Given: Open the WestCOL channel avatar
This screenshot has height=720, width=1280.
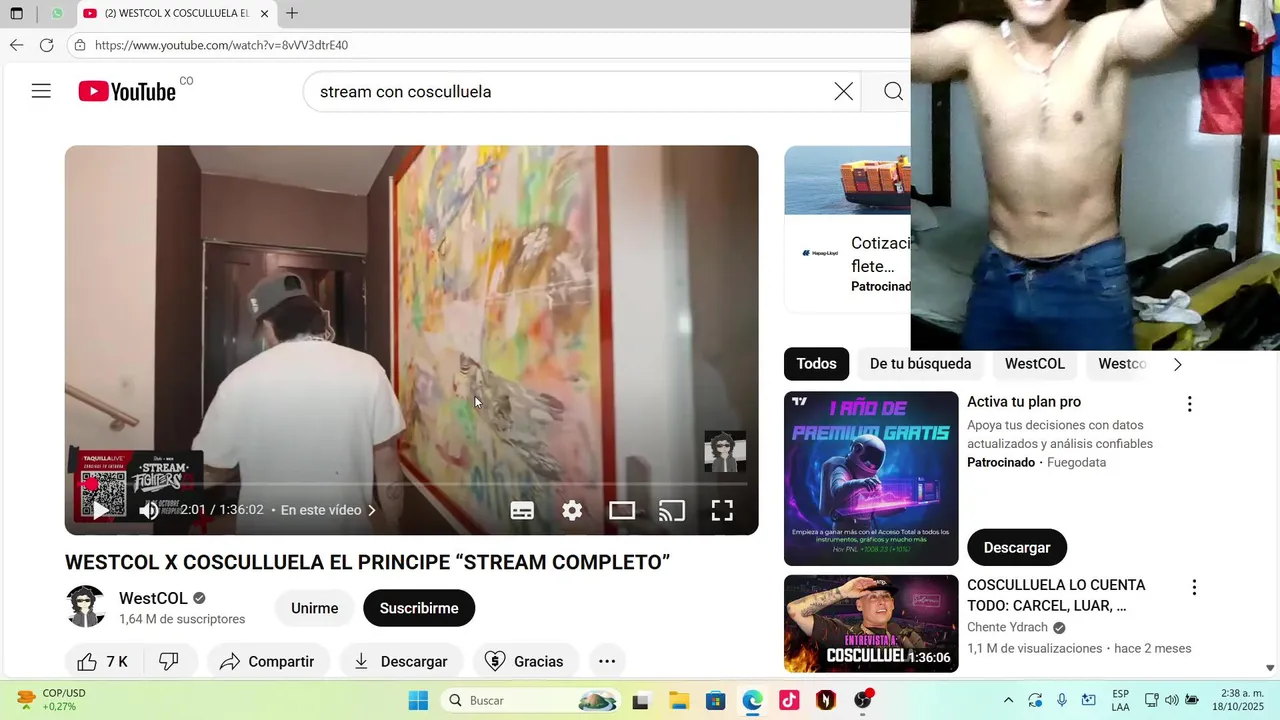Looking at the screenshot, I should 86,607.
